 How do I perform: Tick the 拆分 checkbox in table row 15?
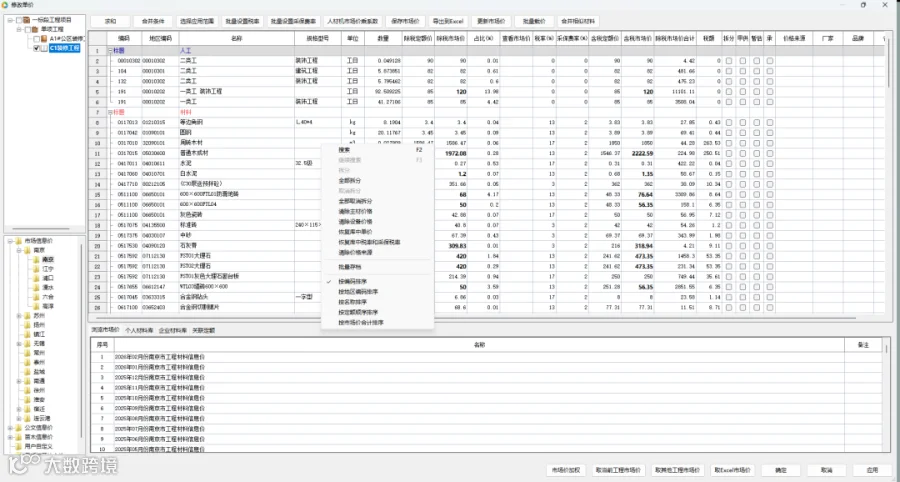(x=729, y=195)
